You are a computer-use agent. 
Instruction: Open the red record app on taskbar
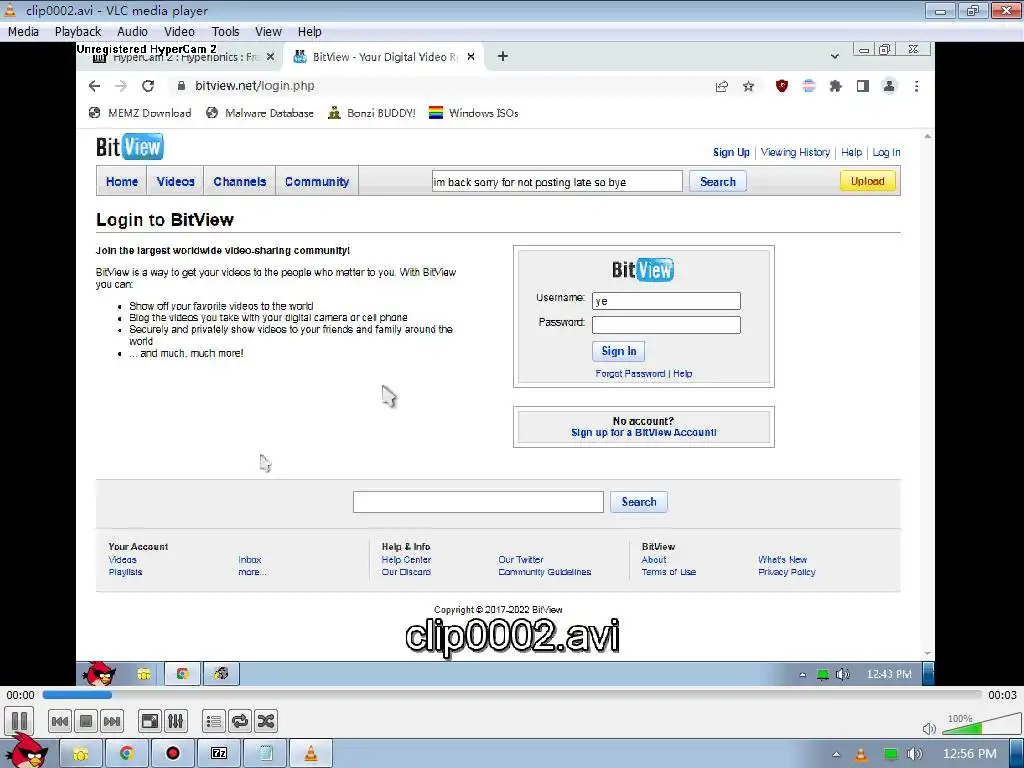[172, 754]
